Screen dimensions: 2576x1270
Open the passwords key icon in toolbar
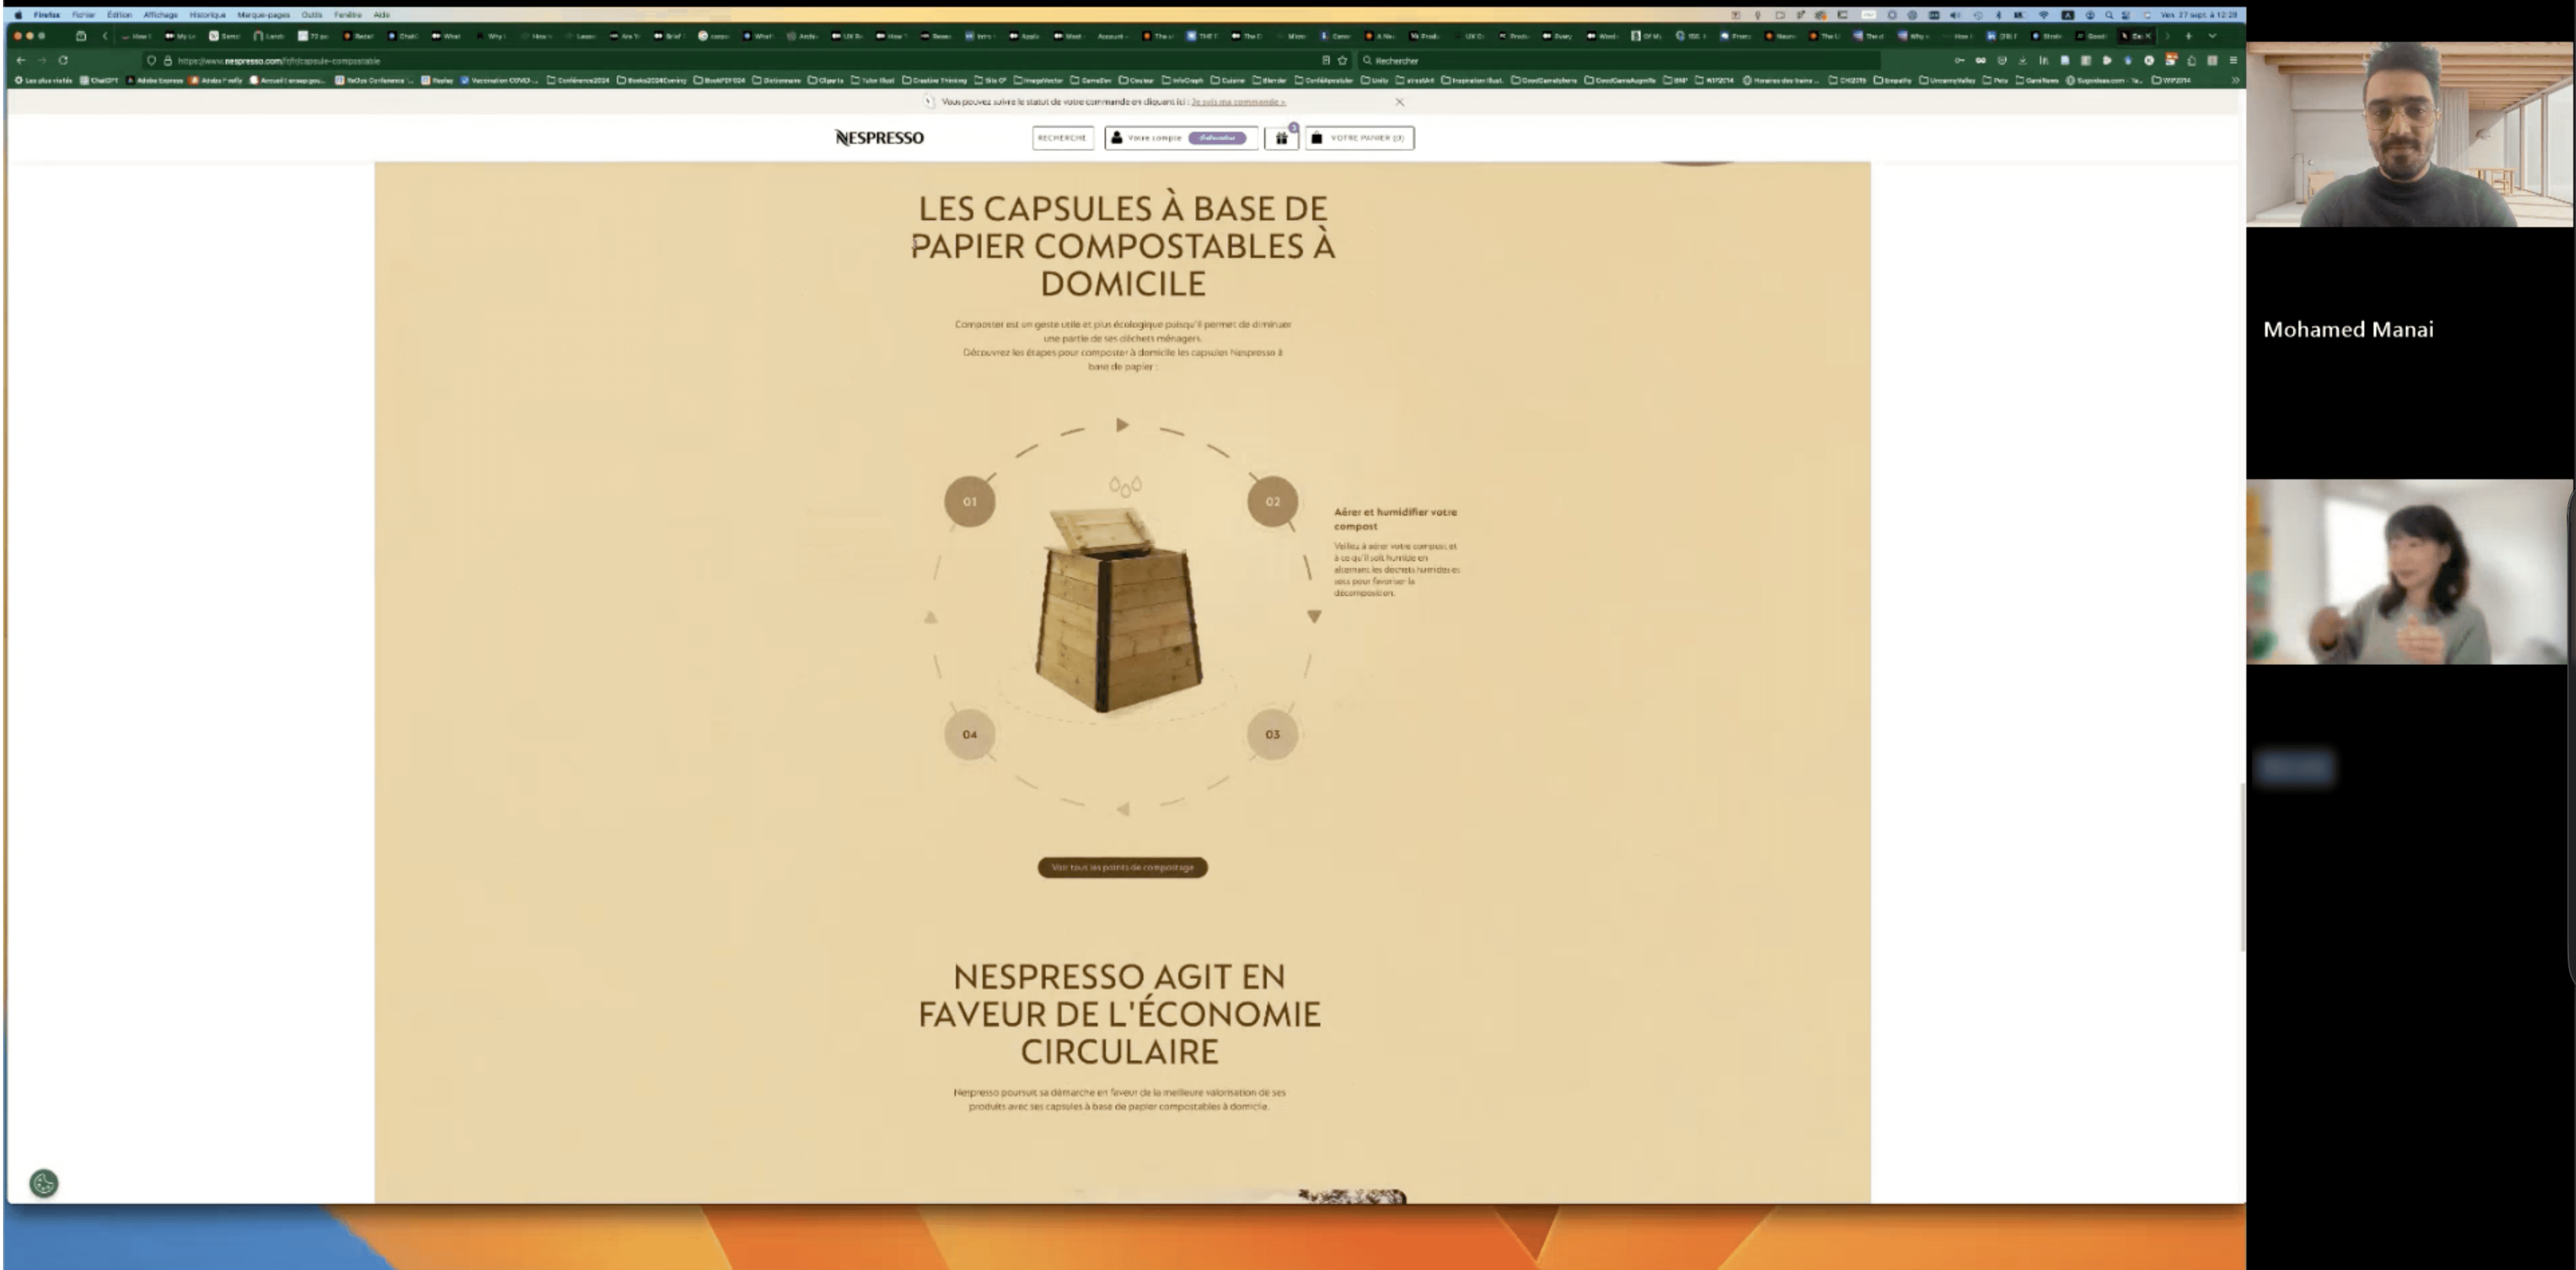1959,60
